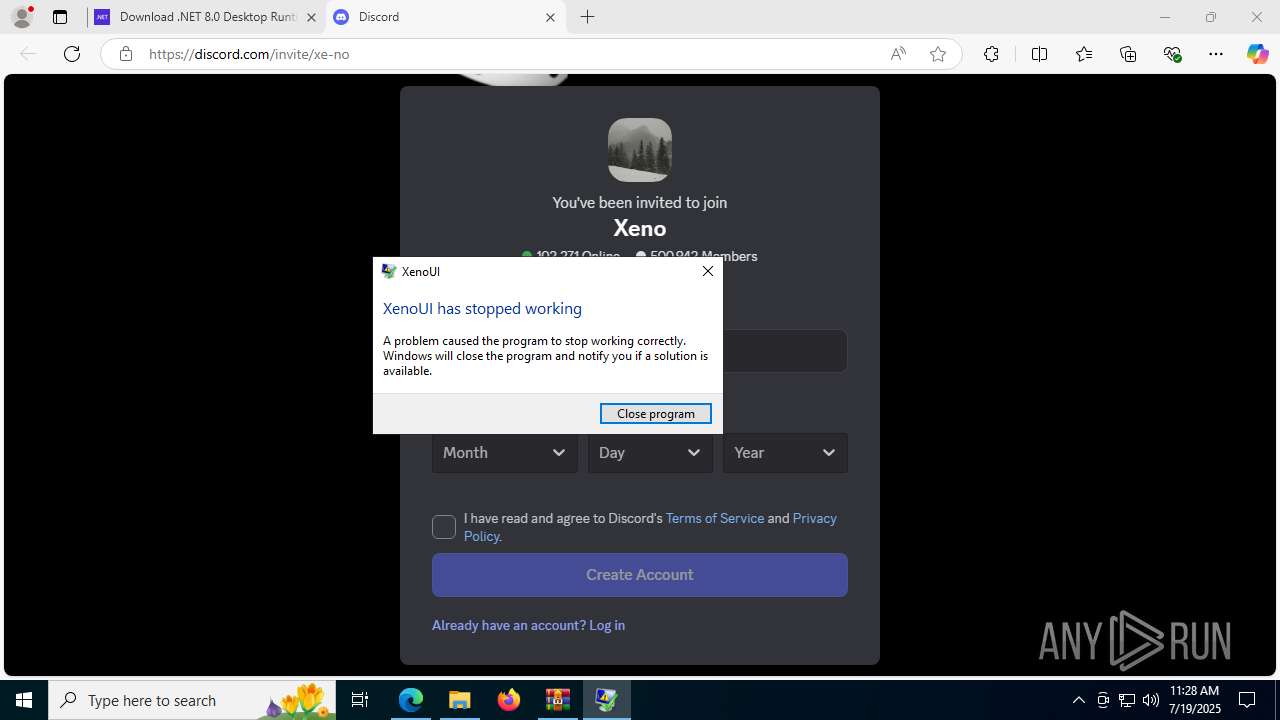1280x720 pixels.
Task: Open Settings and more ellipsis menu
Action: click(x=1216, y=54)
